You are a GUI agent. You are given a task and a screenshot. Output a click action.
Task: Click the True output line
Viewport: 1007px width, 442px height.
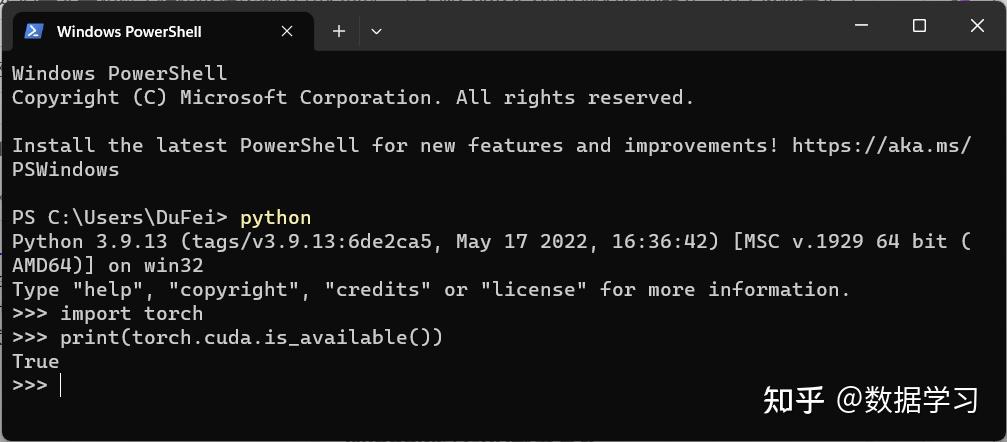[x=35, y=361]
